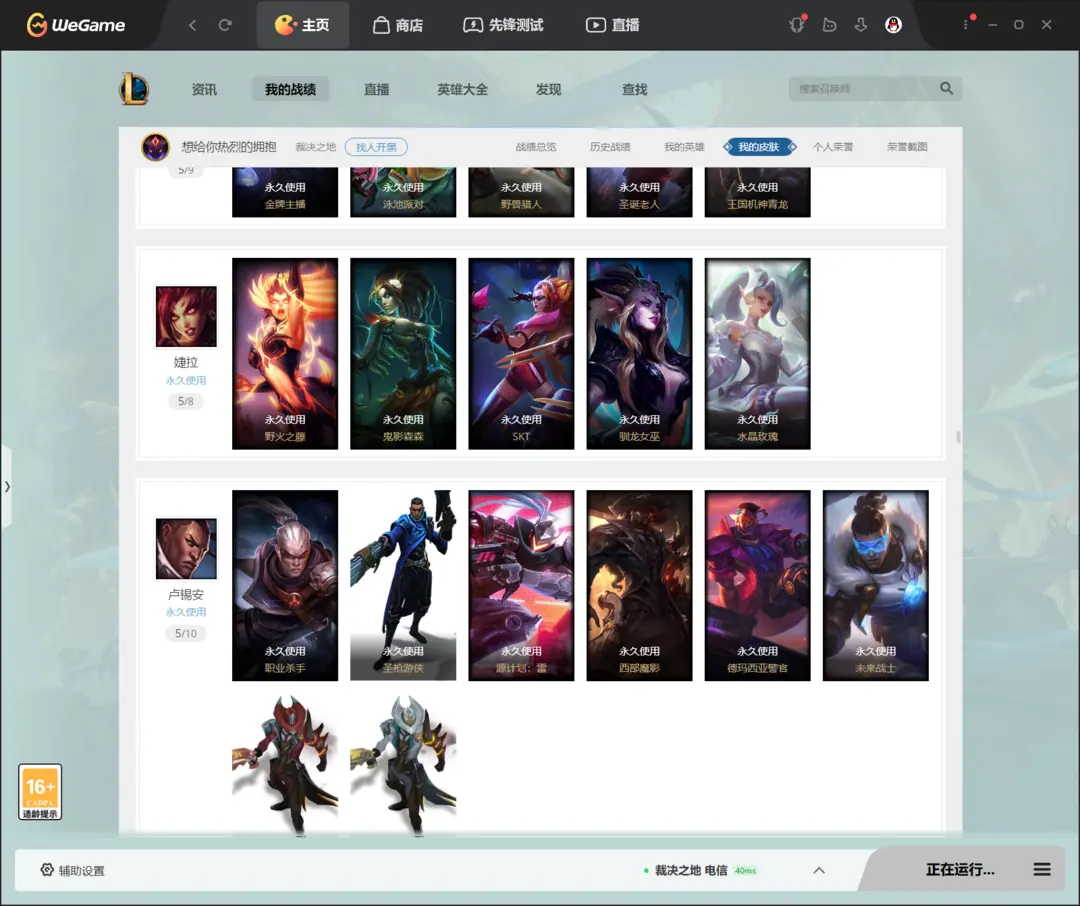The width and height of the screenshot is (1080, 906).
Task: Click the 卢锡安 champion portrait
Action: [186, 548]
